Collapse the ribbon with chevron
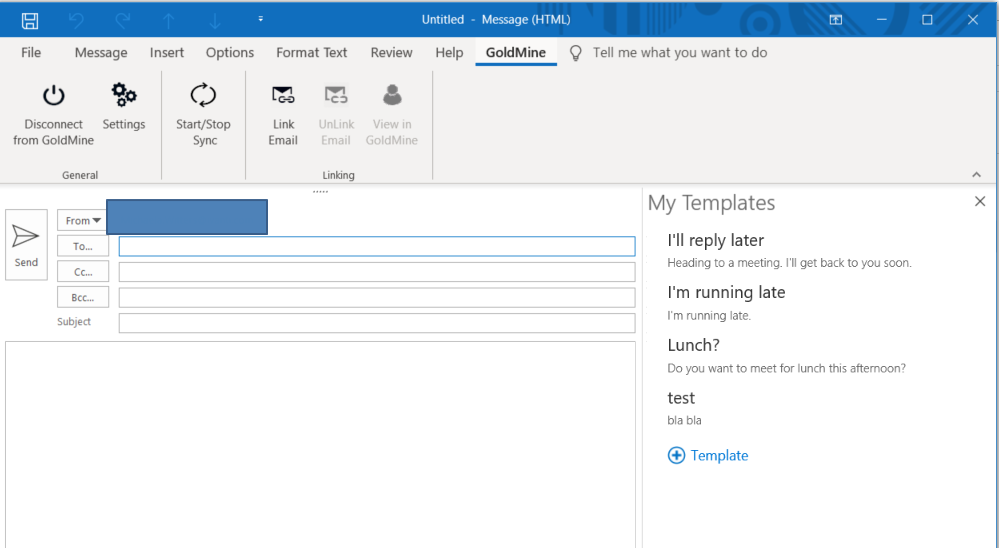Screen dimensions: 999x548 977,175
